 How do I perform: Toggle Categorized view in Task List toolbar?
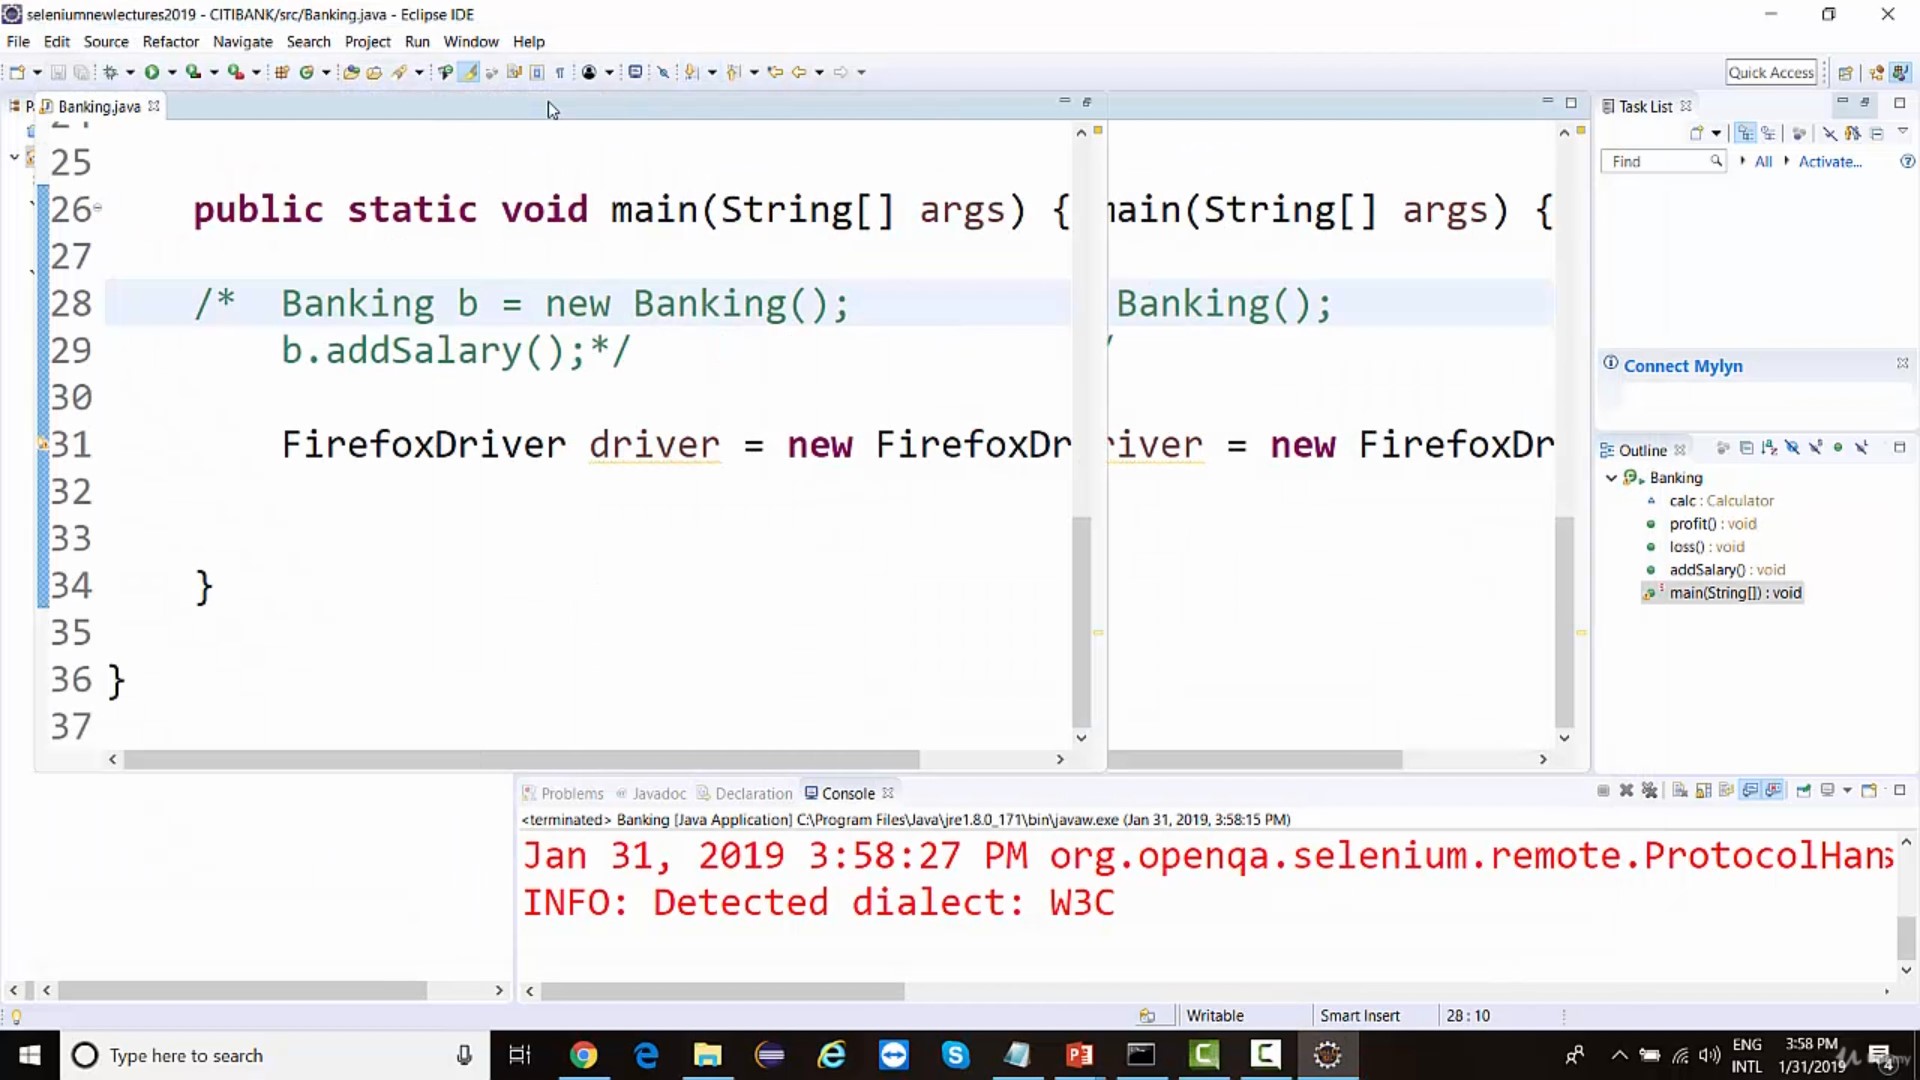pyautogui.click(x=1746, y=133)
